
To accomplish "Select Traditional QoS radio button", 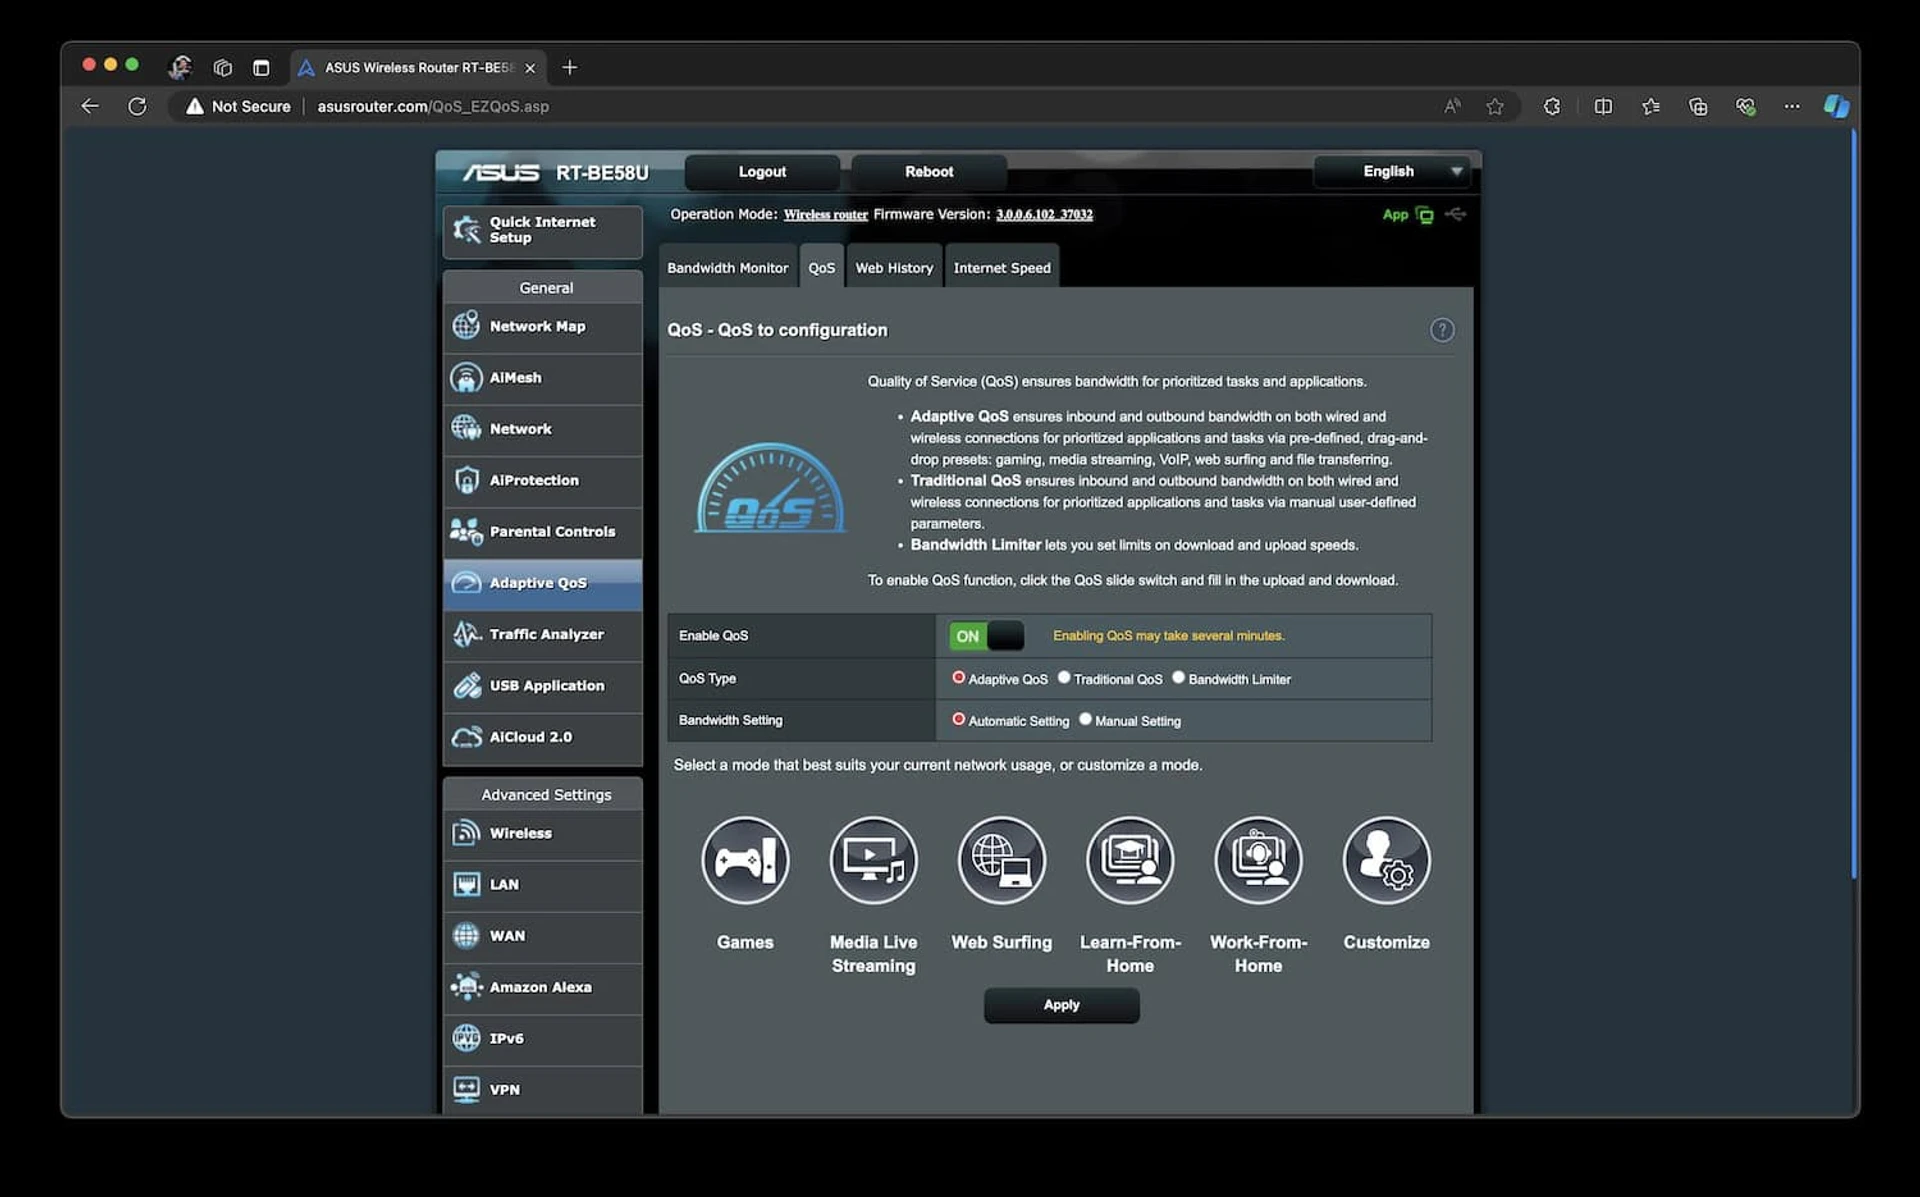I will pyautogui.click(x=1064, y=678).
